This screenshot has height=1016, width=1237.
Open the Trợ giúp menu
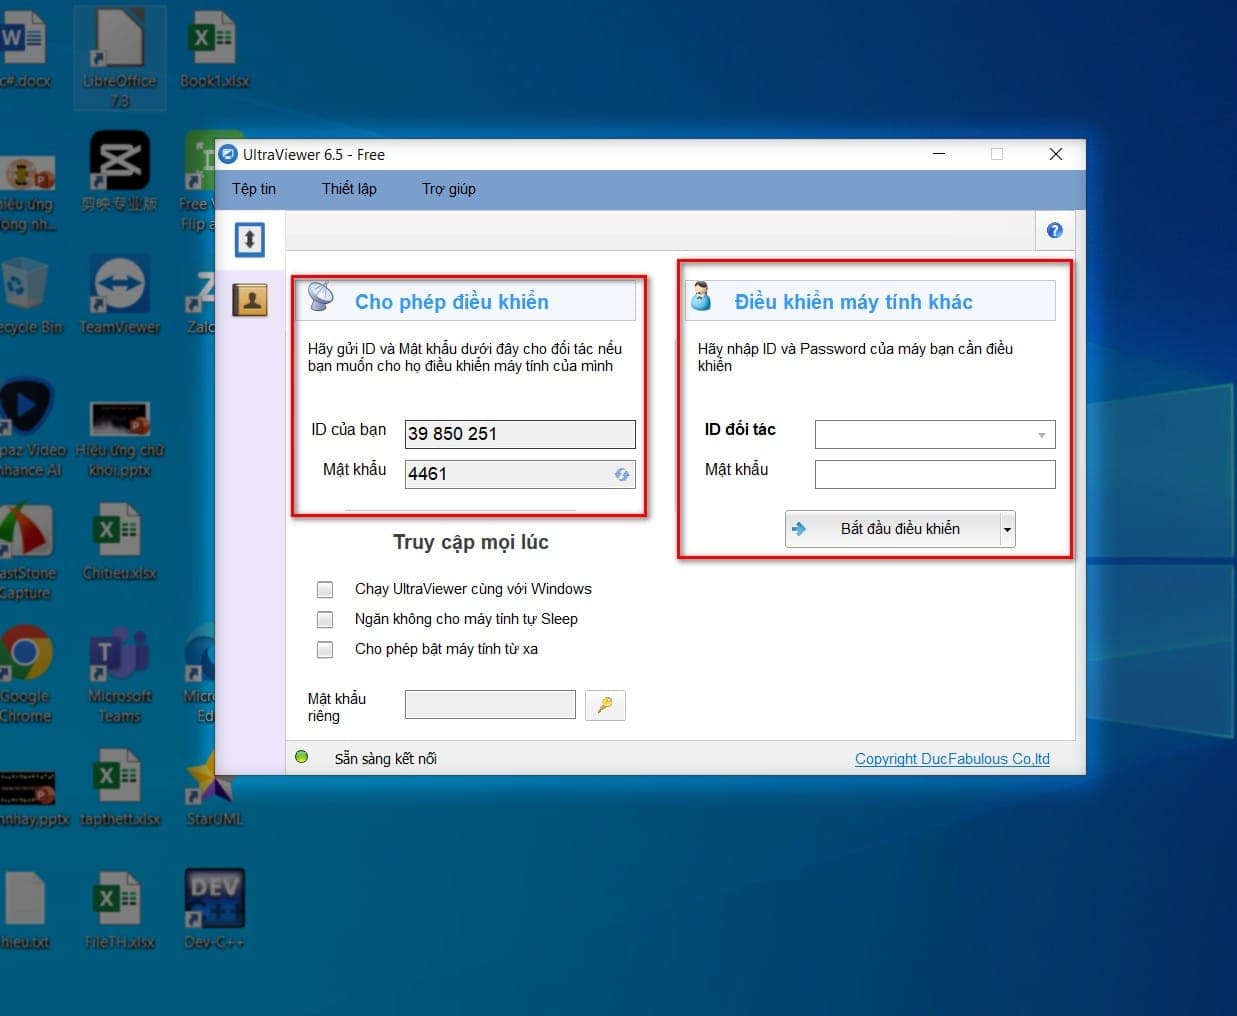coord(448,189)
